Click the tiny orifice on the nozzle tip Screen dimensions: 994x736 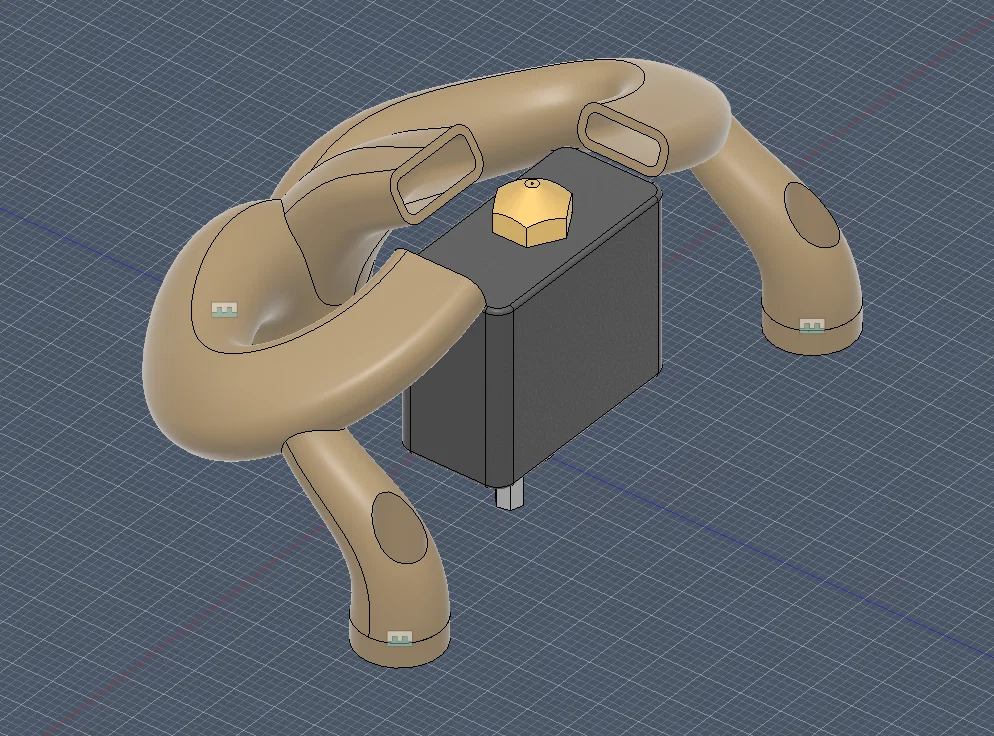pyautogui.click(x=532, y=184)
